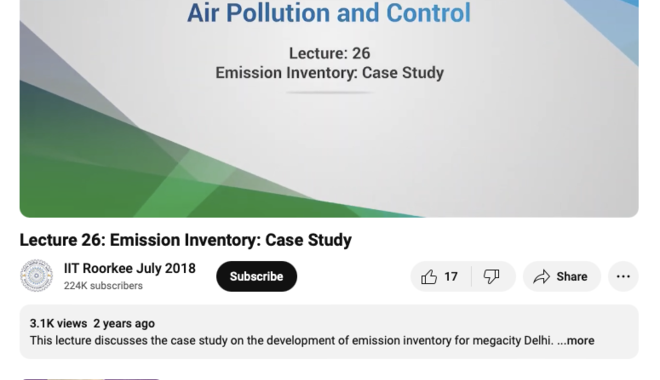Expand the description with ...more
660x380 pixels.
(x=576, y=340)
